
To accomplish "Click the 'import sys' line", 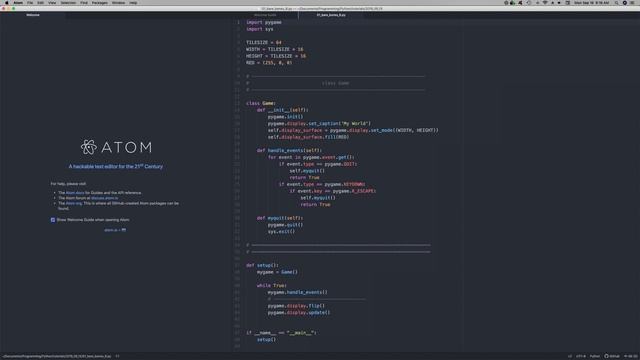I will tap(260, 29).
